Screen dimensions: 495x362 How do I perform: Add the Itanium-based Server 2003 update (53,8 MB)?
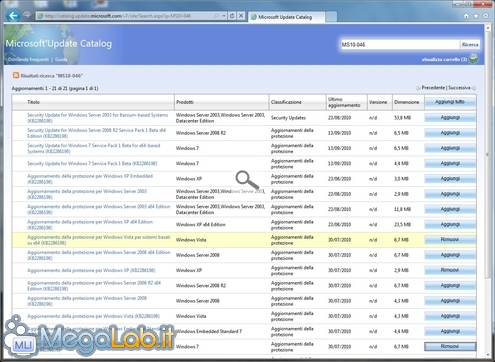(x=450, y=117)
